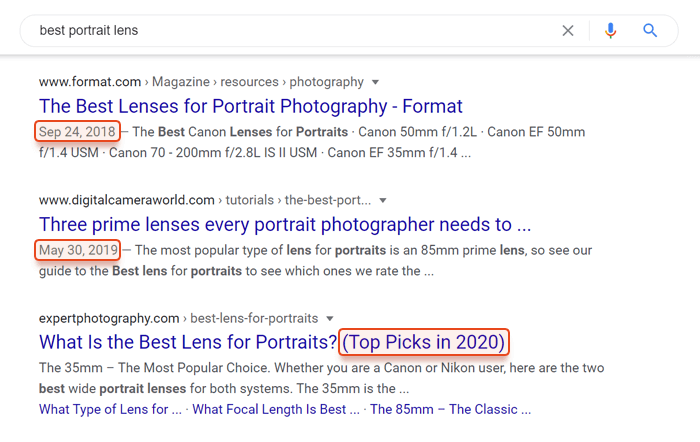Expand the dropdown arrow next to expertphotography.com URL
This screenshot has width=700, height=442.
(330, 319)
